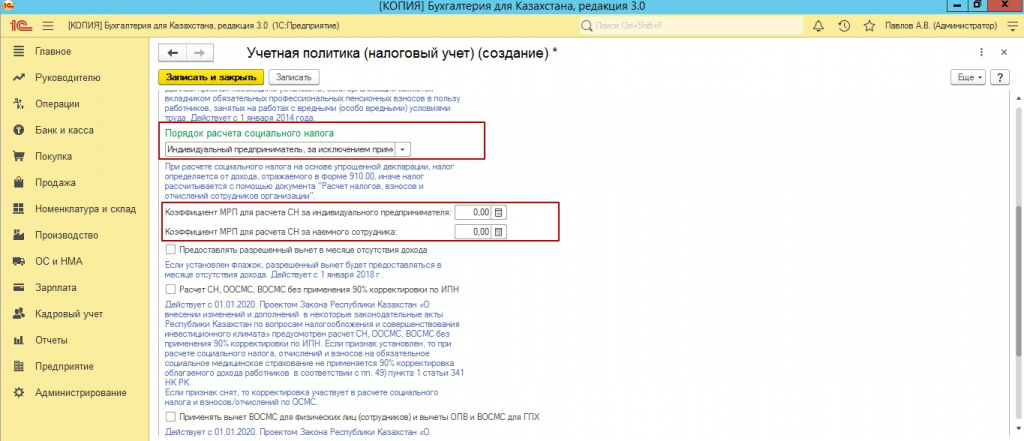Screen dimensions: 1024x441
Task: Open the main hamburger menu
Action: tap(47, 26)
